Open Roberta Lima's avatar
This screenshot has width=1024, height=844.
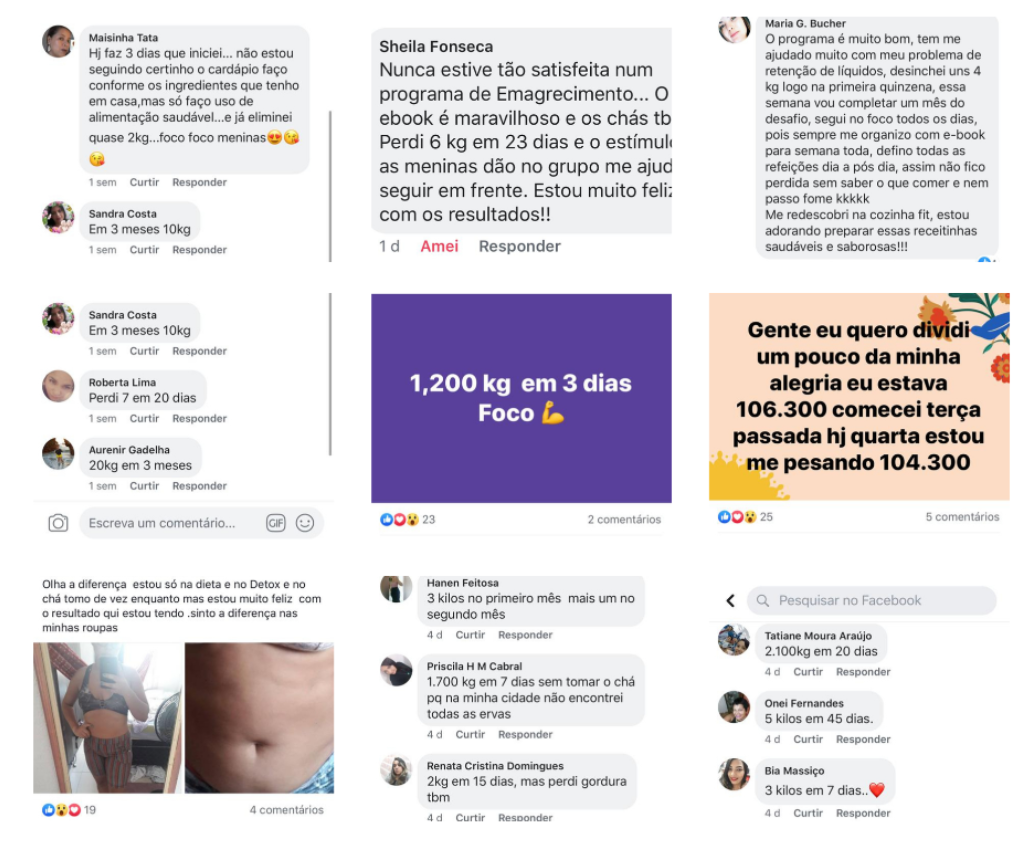(58, 386)
